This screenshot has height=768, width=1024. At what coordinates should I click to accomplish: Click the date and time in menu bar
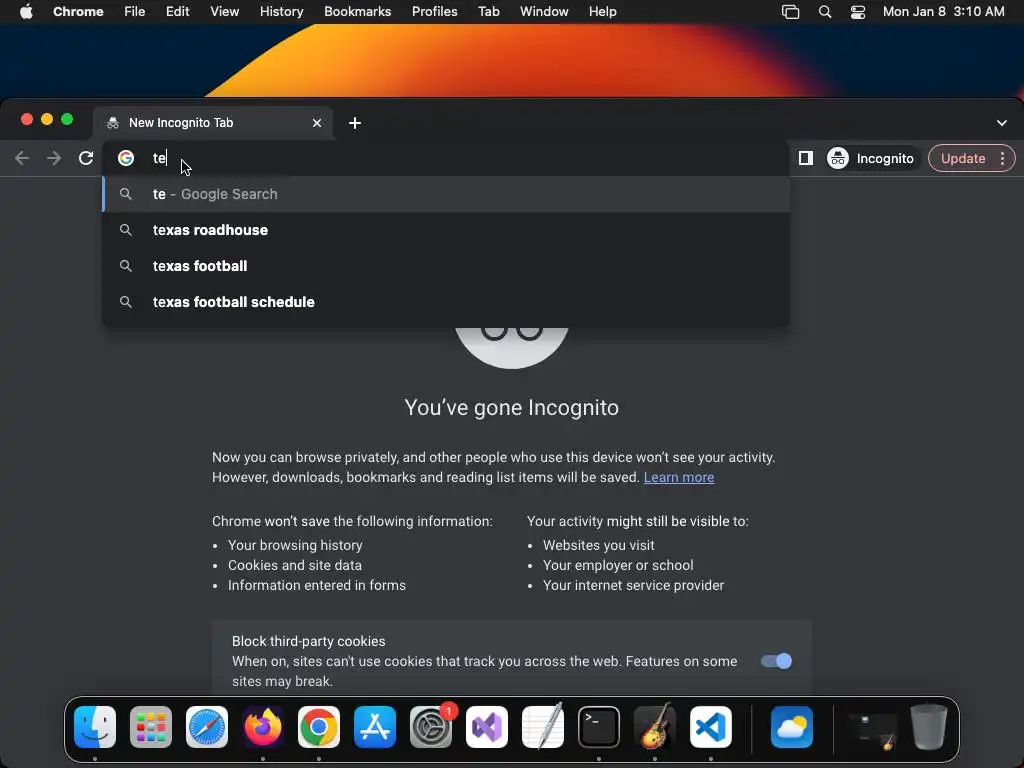tap(943, 12)
